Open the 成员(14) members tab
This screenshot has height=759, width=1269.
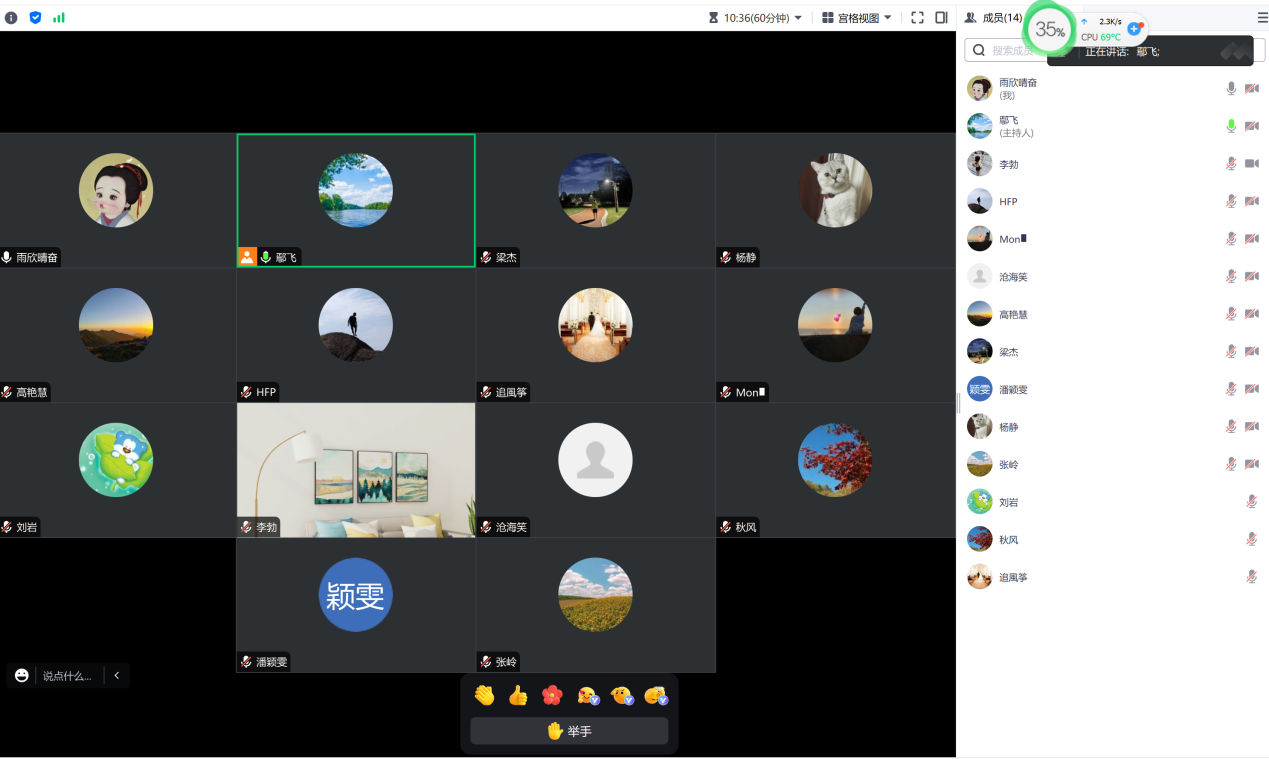click(x=993, y=17)
